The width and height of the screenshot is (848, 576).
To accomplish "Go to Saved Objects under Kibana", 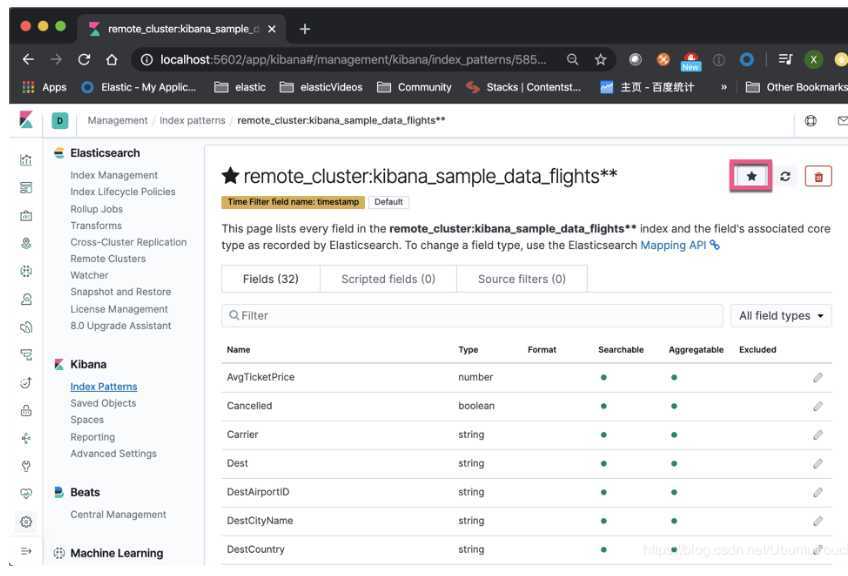I will (x=103, y=403).
